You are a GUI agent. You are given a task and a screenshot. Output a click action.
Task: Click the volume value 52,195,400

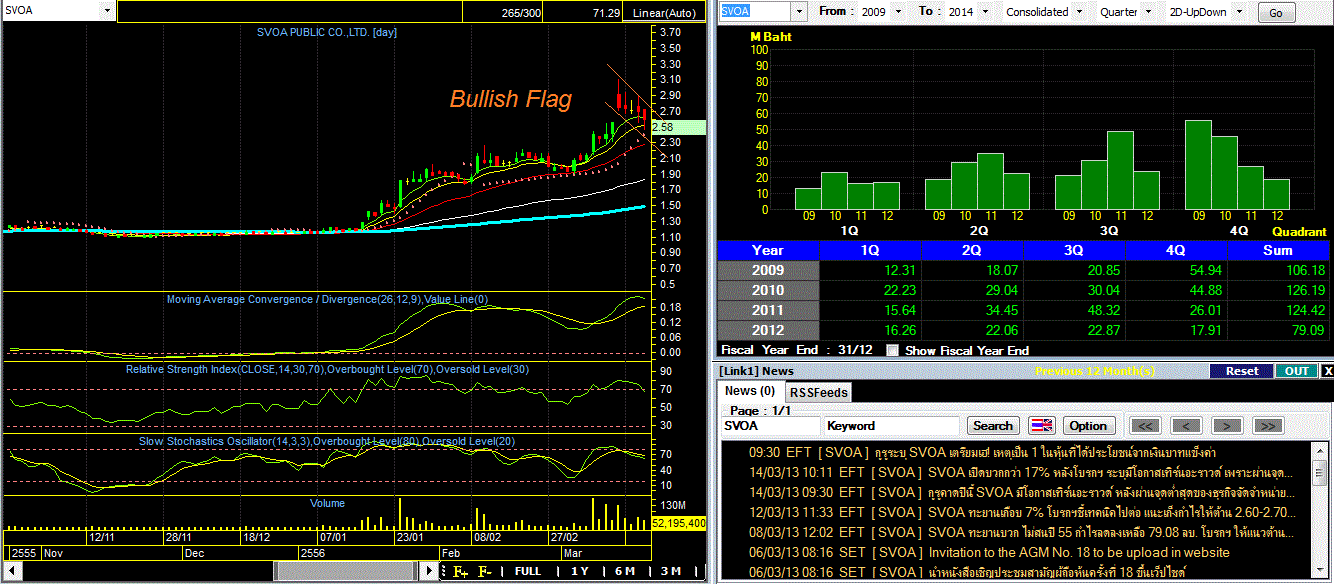(x=679, y=522)
